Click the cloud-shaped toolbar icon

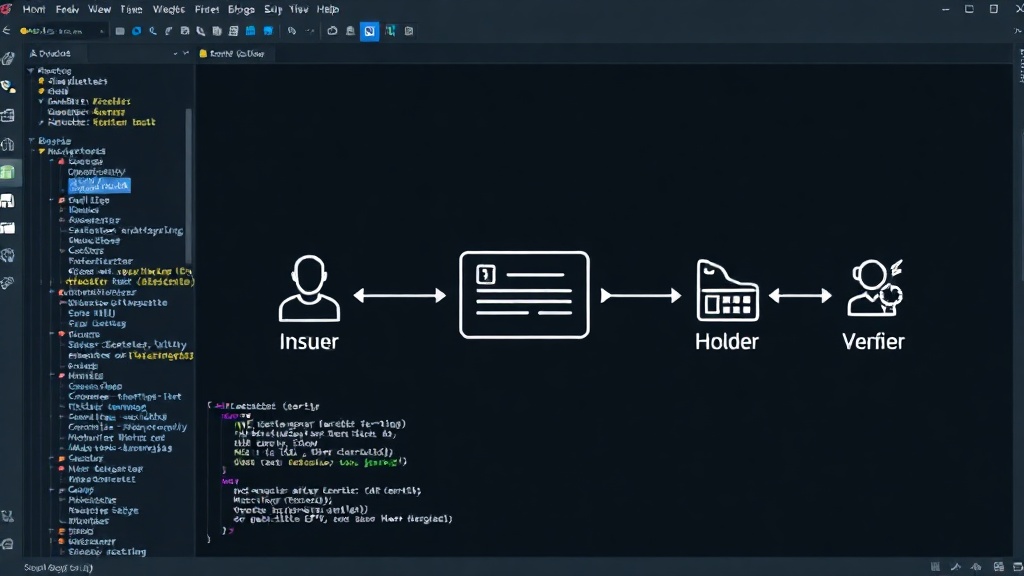(332, 31)
